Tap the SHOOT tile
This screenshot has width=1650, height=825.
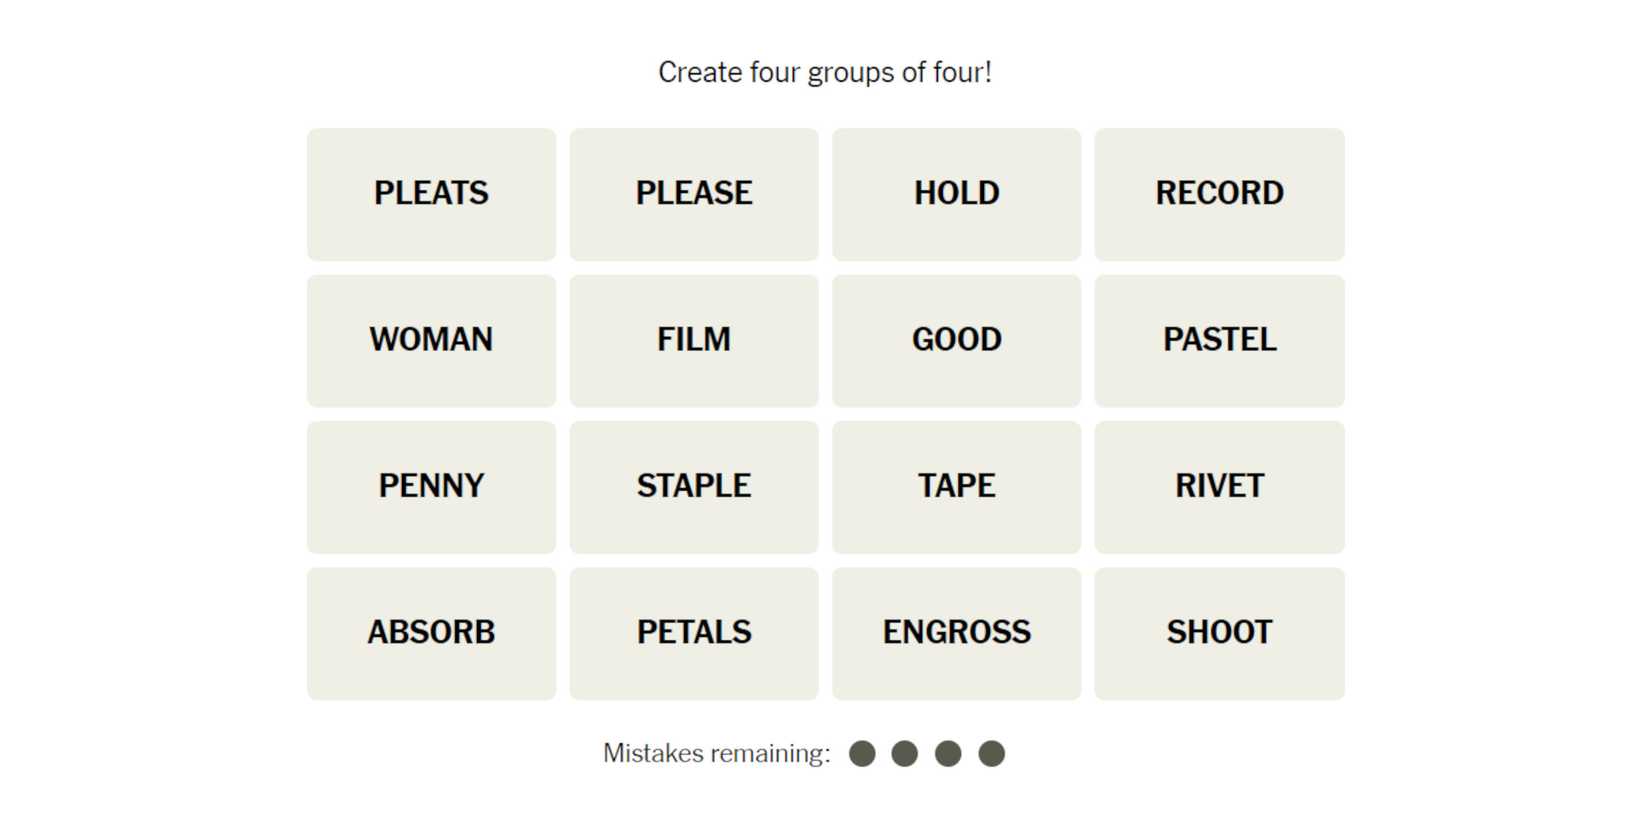1219,633
